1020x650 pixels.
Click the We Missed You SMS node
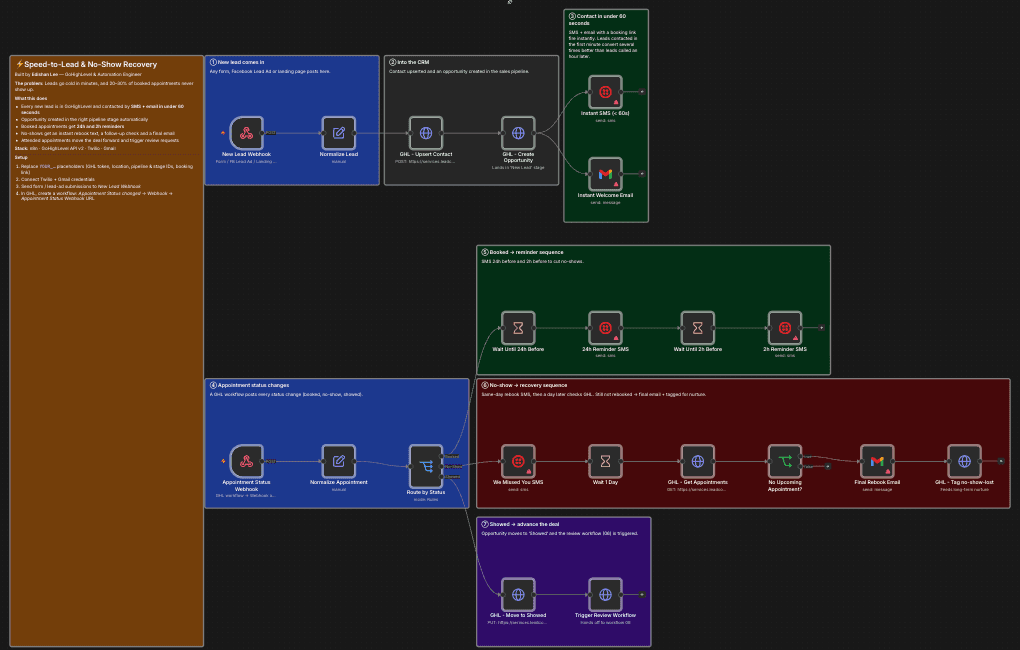pos(518,461)
